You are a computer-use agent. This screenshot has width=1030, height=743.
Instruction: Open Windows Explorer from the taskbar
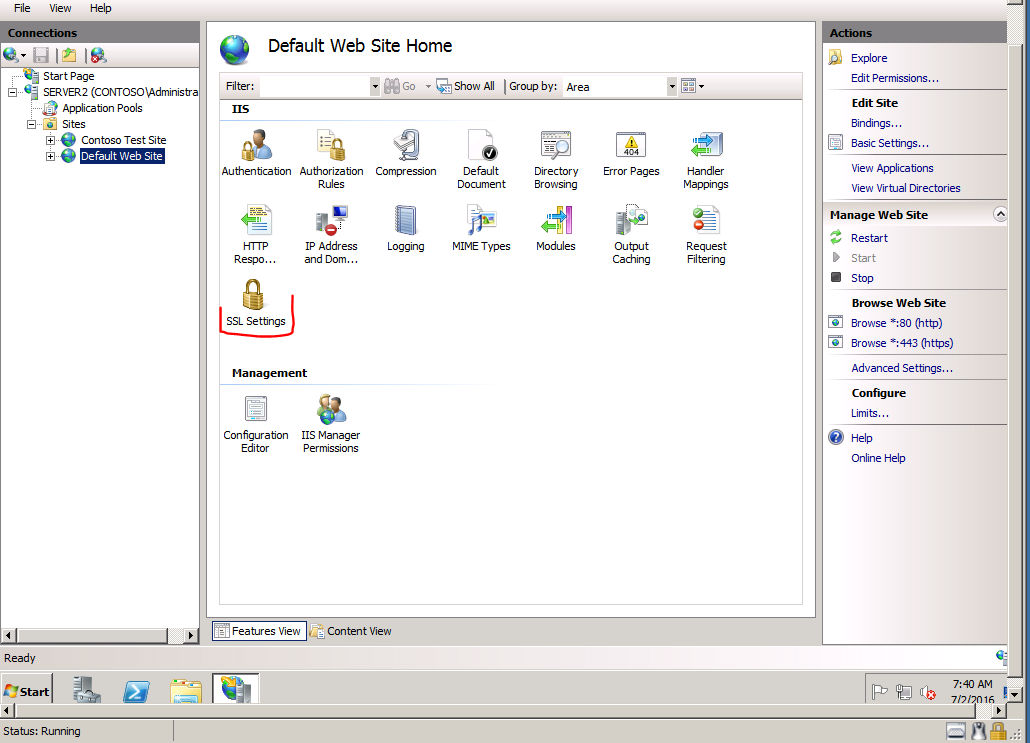186,691
